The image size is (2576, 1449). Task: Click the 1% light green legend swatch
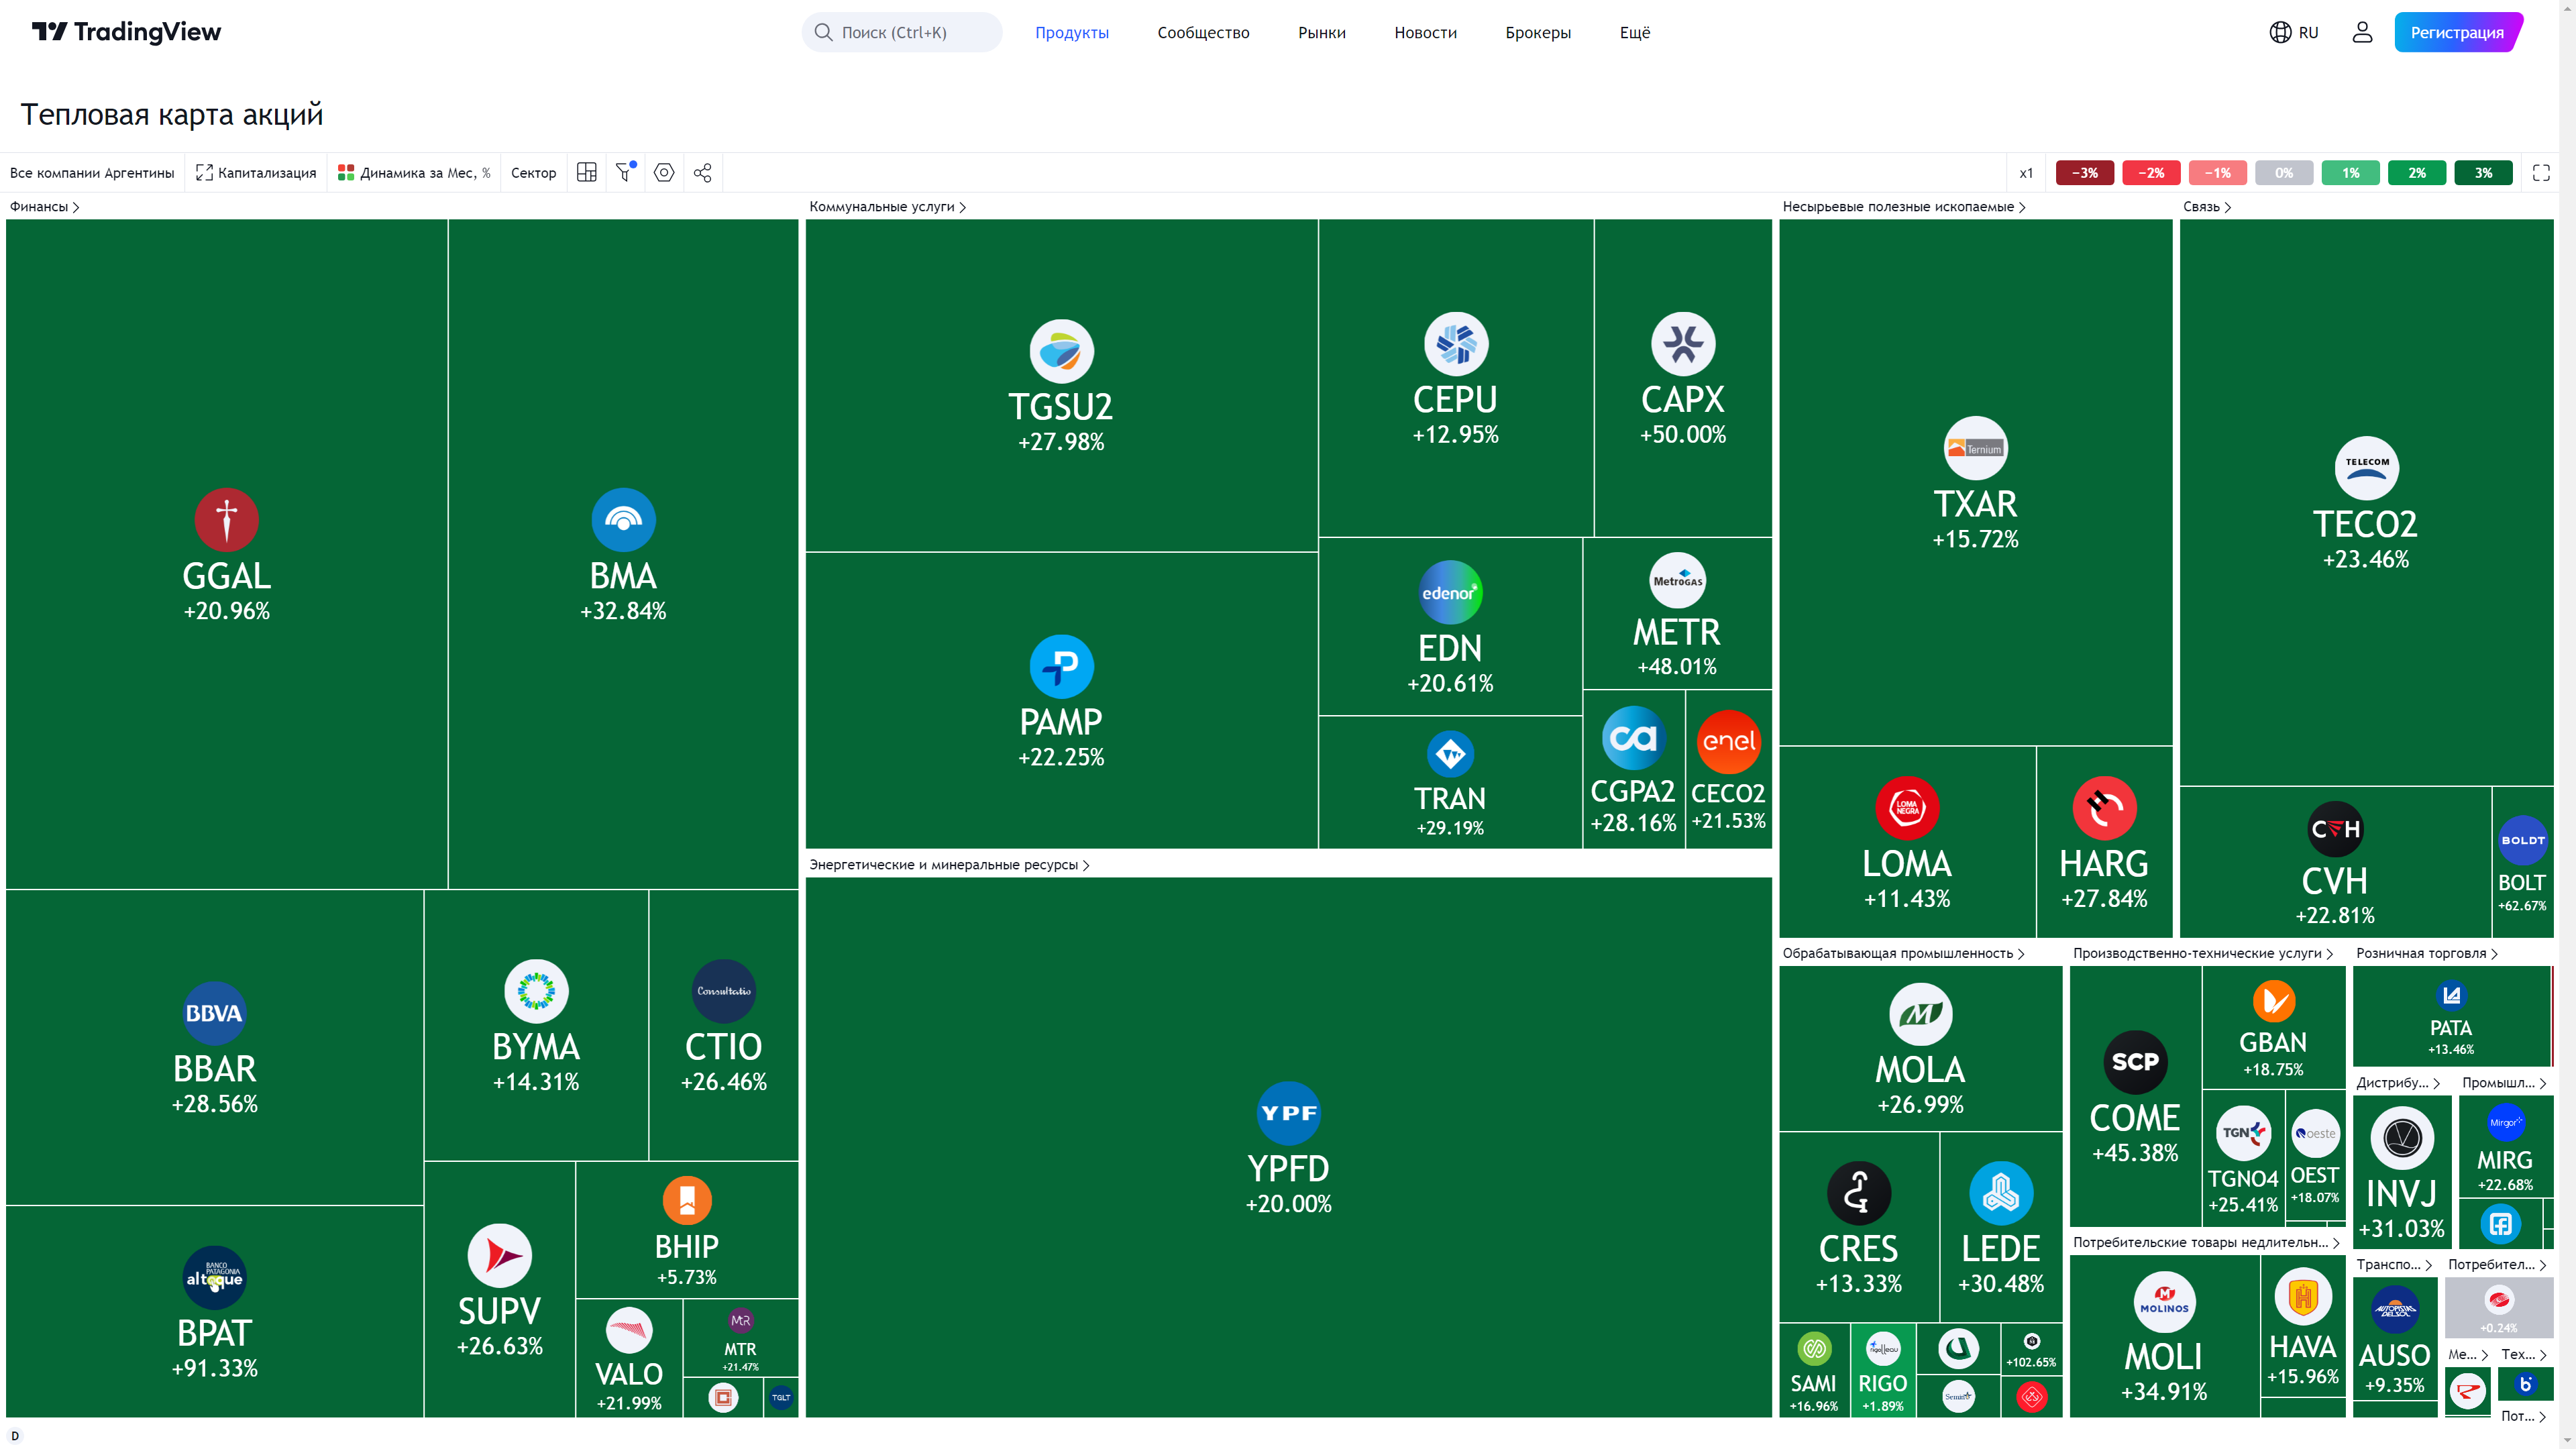tap(2350, 173)
